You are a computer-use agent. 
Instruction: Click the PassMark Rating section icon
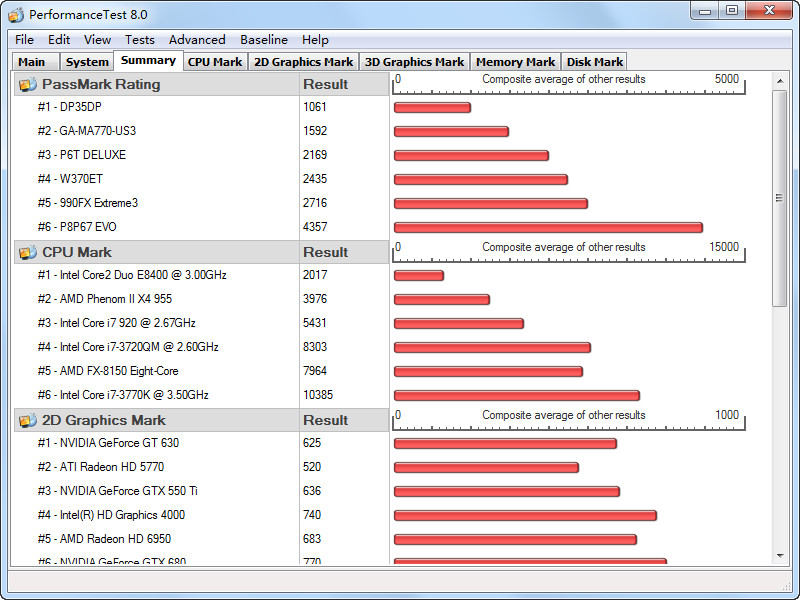(x=28, y=84)
